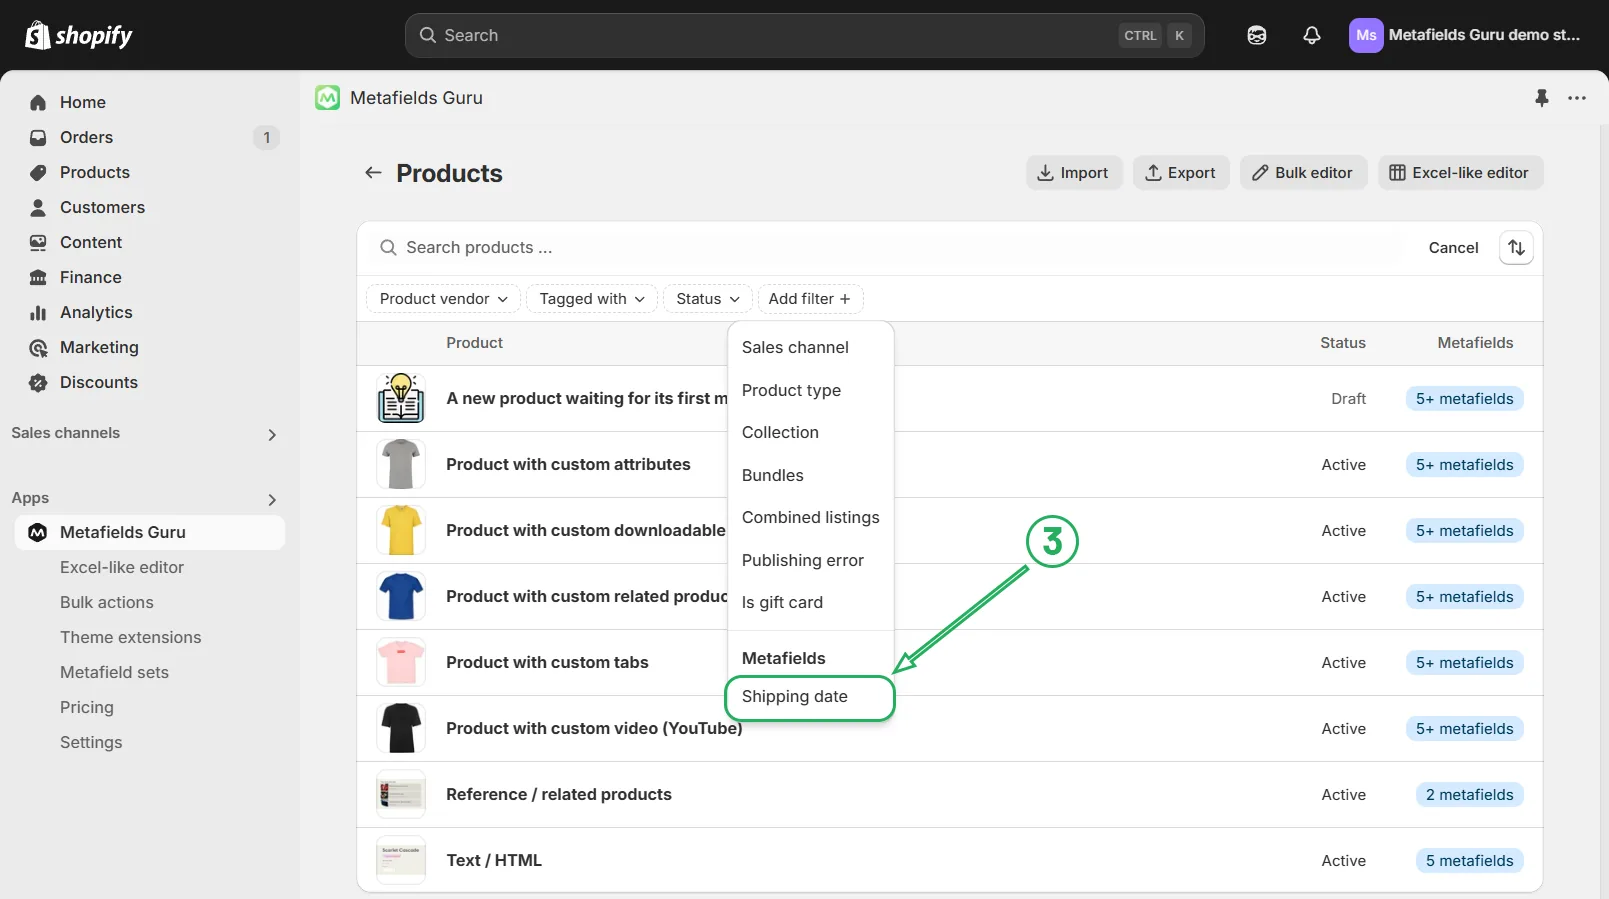Open notifications bell
Viewport: 1609px width, 899px height.
tap(1312, 35)
